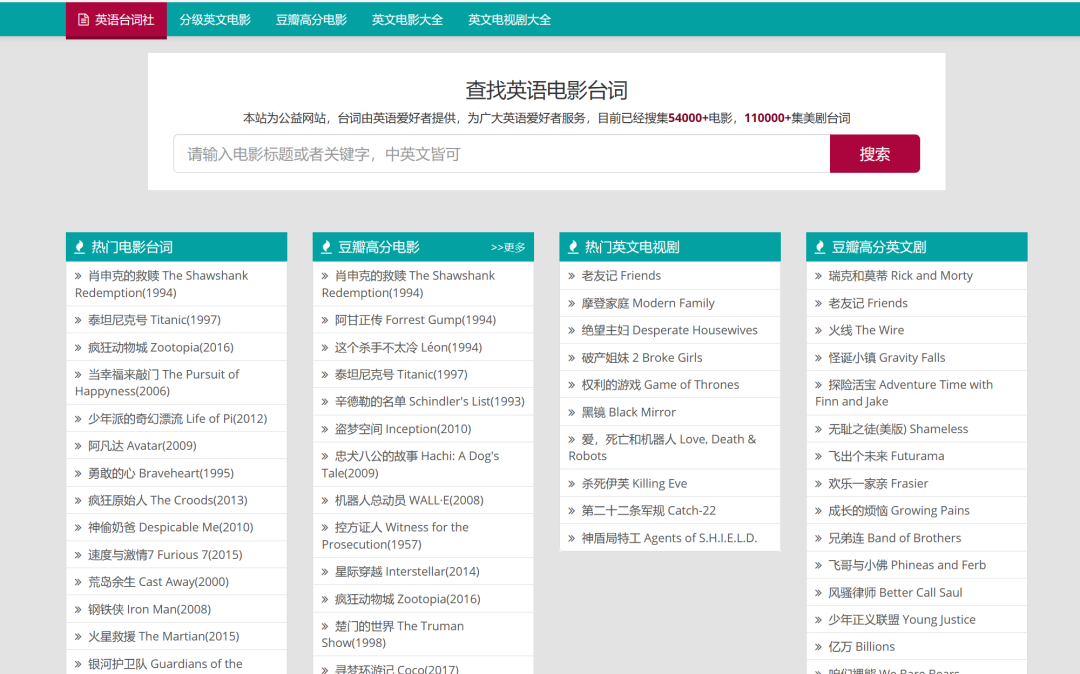Open 探险活宝 Adventure Time with Finn and Jake

point(904,393)
